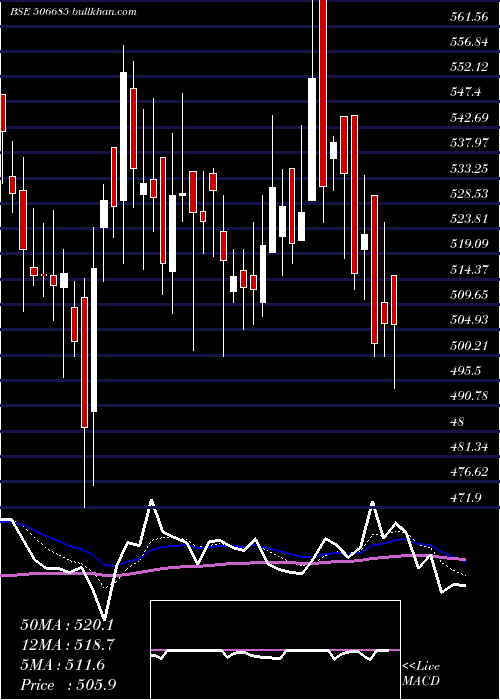
Task: Click the 495.5 axis label
Action: pyautogui.click(x=467, y=371)
